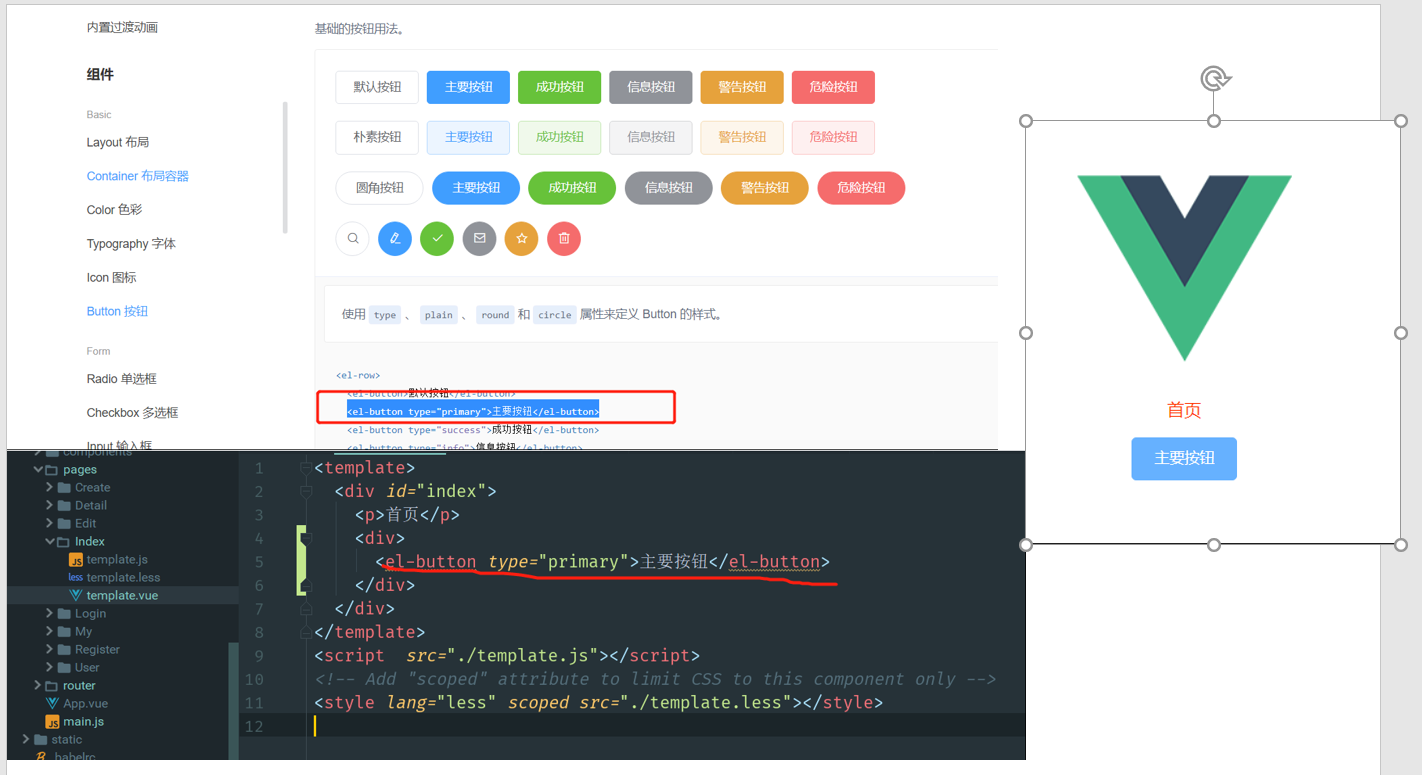Screen dimensions: 1422x775
Task: Click the Detail folder icon
Action: pyautogui.click(x=65, y=506)
